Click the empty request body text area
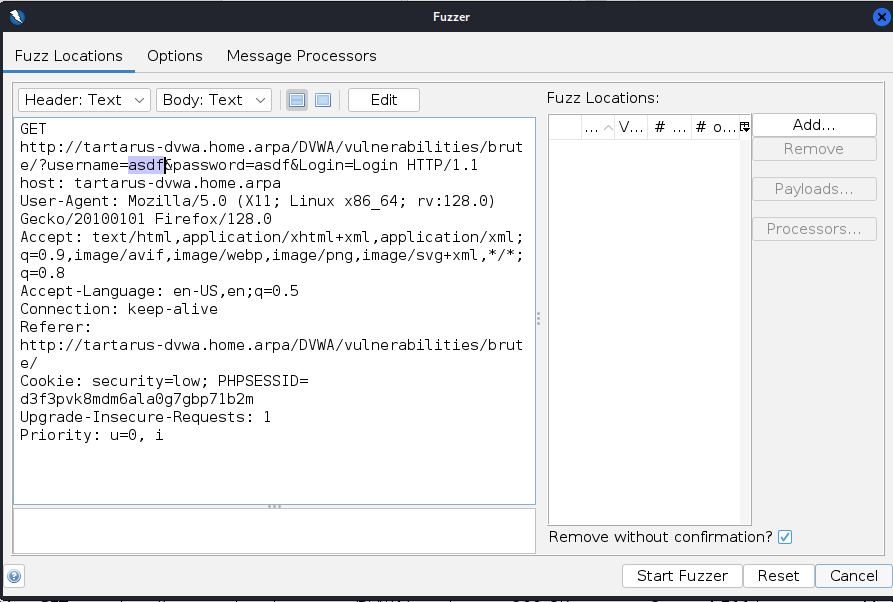 pos(274,530)
